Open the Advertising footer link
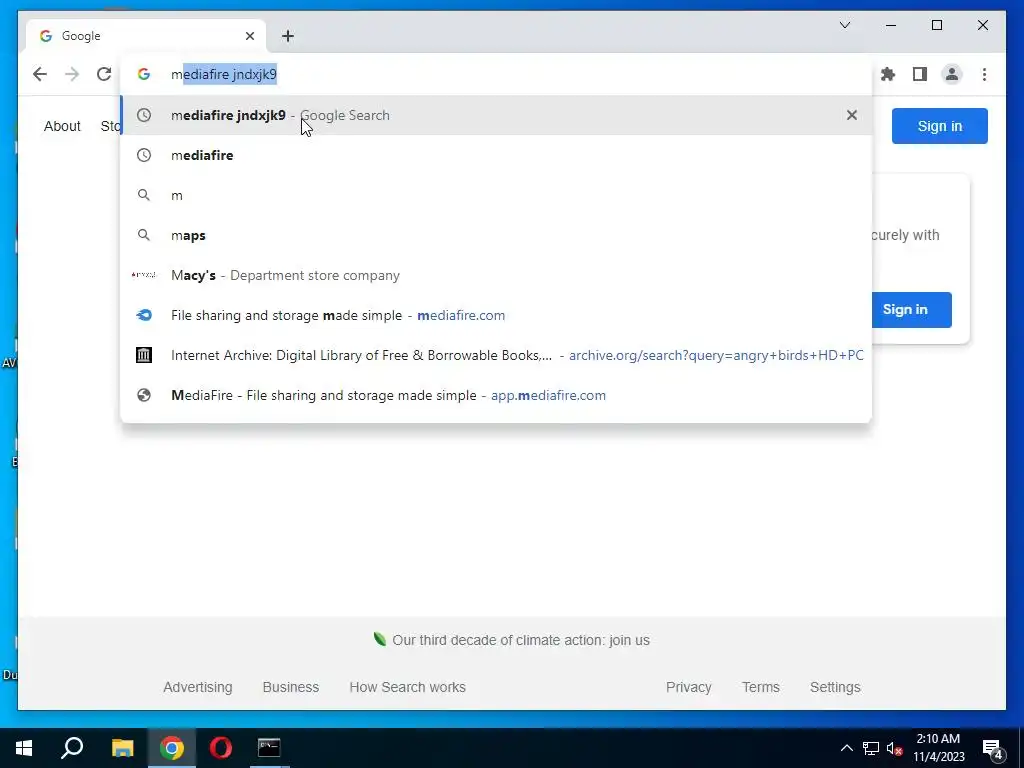This screenshot has width=1024, height=768. pos(198,687)
